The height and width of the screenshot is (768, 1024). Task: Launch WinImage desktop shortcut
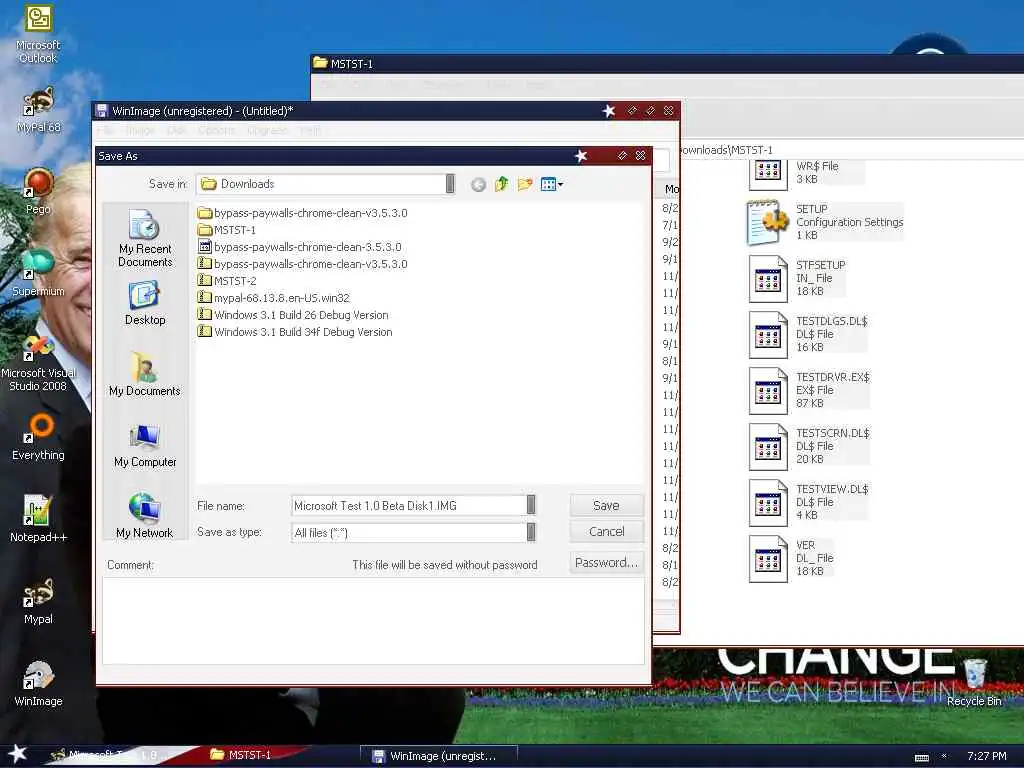coord(38,683)
